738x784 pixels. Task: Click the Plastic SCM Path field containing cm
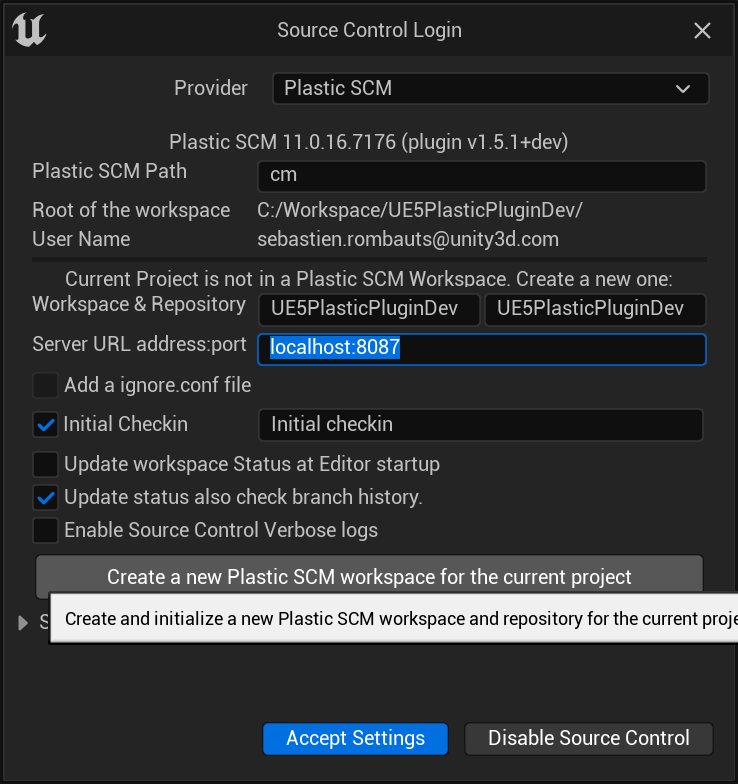(x=482, y=176)
